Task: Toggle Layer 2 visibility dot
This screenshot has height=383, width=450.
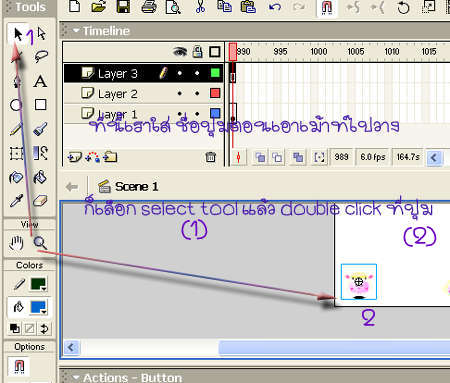Action: 180,94
